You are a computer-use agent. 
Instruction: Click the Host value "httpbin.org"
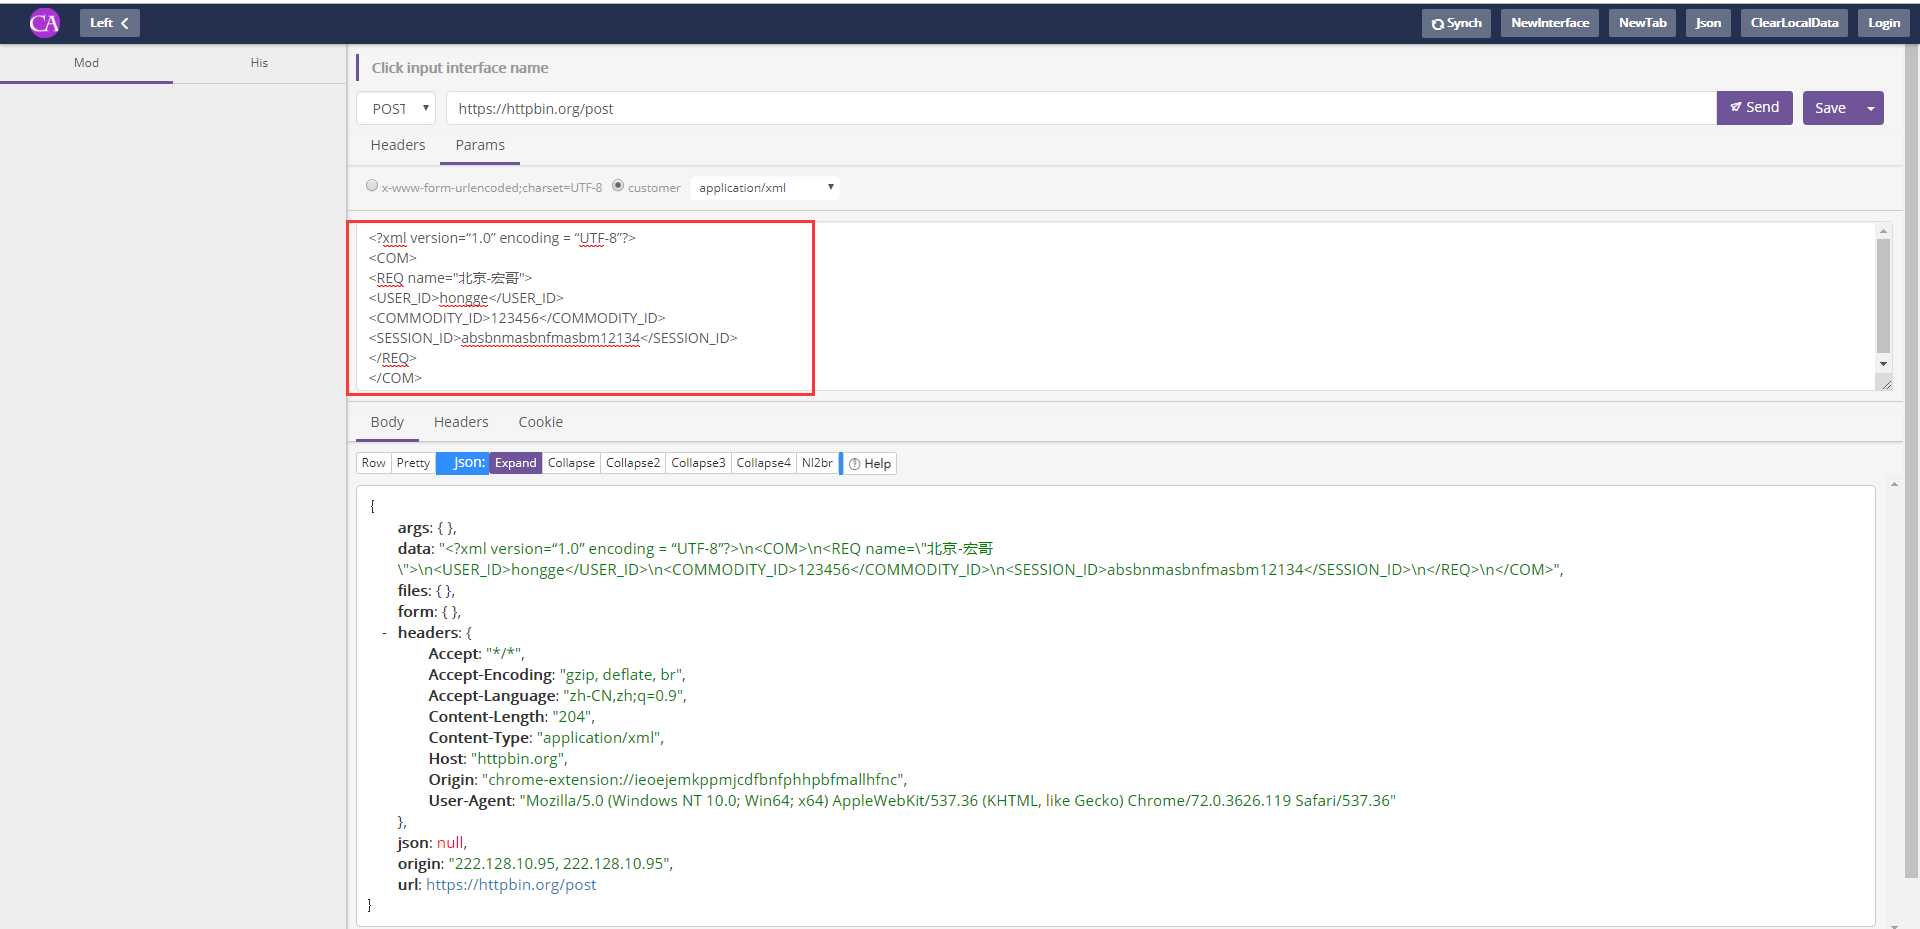(x=517, y=759)
